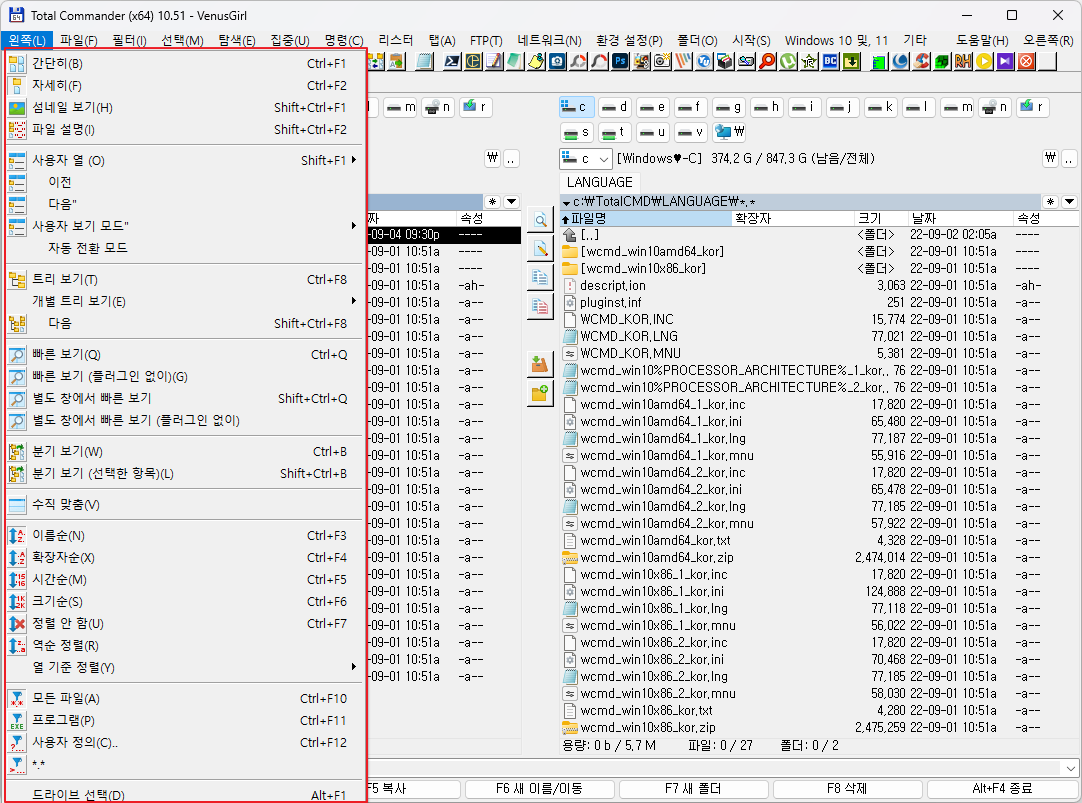Image resolution: width=1082 pixels, height=803 pixels.
Task: Launch PowerShell from the toolbar
Action: tap(452, 61)
